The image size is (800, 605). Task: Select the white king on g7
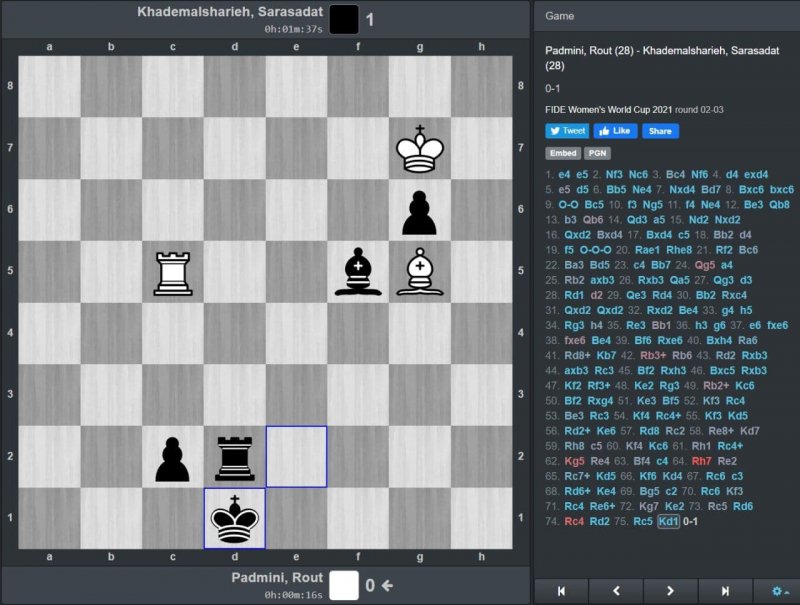point(420,149)
